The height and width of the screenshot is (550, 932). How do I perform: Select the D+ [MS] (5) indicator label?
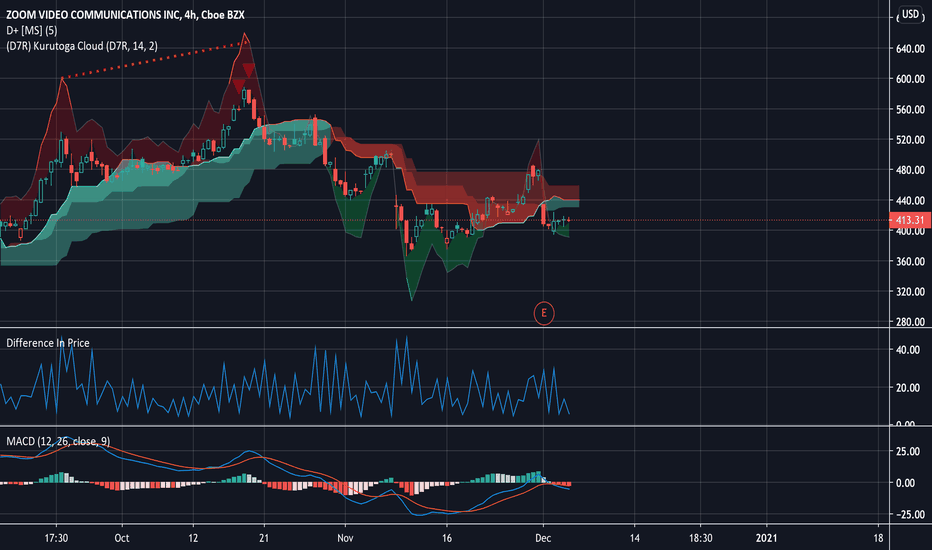tap(32, 30)
